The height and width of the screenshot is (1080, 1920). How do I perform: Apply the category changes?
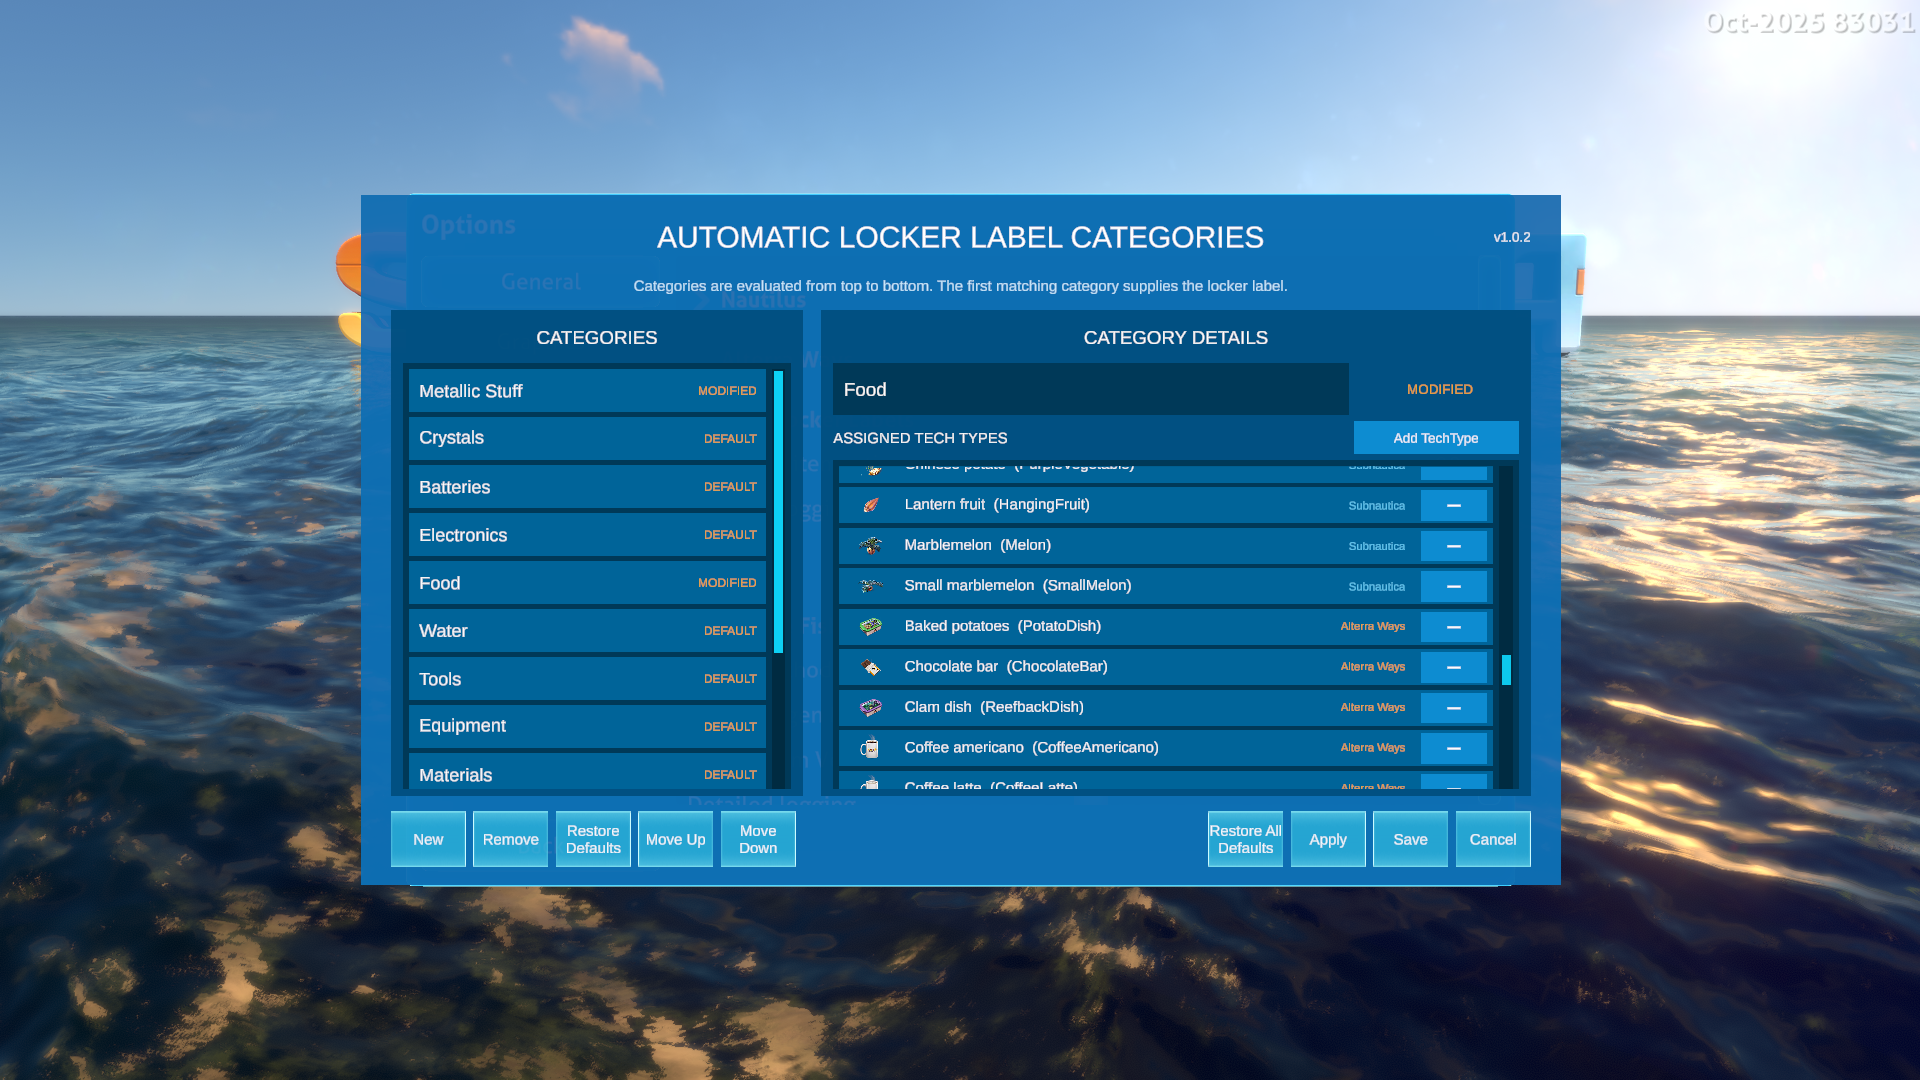tap(1328, 839)
